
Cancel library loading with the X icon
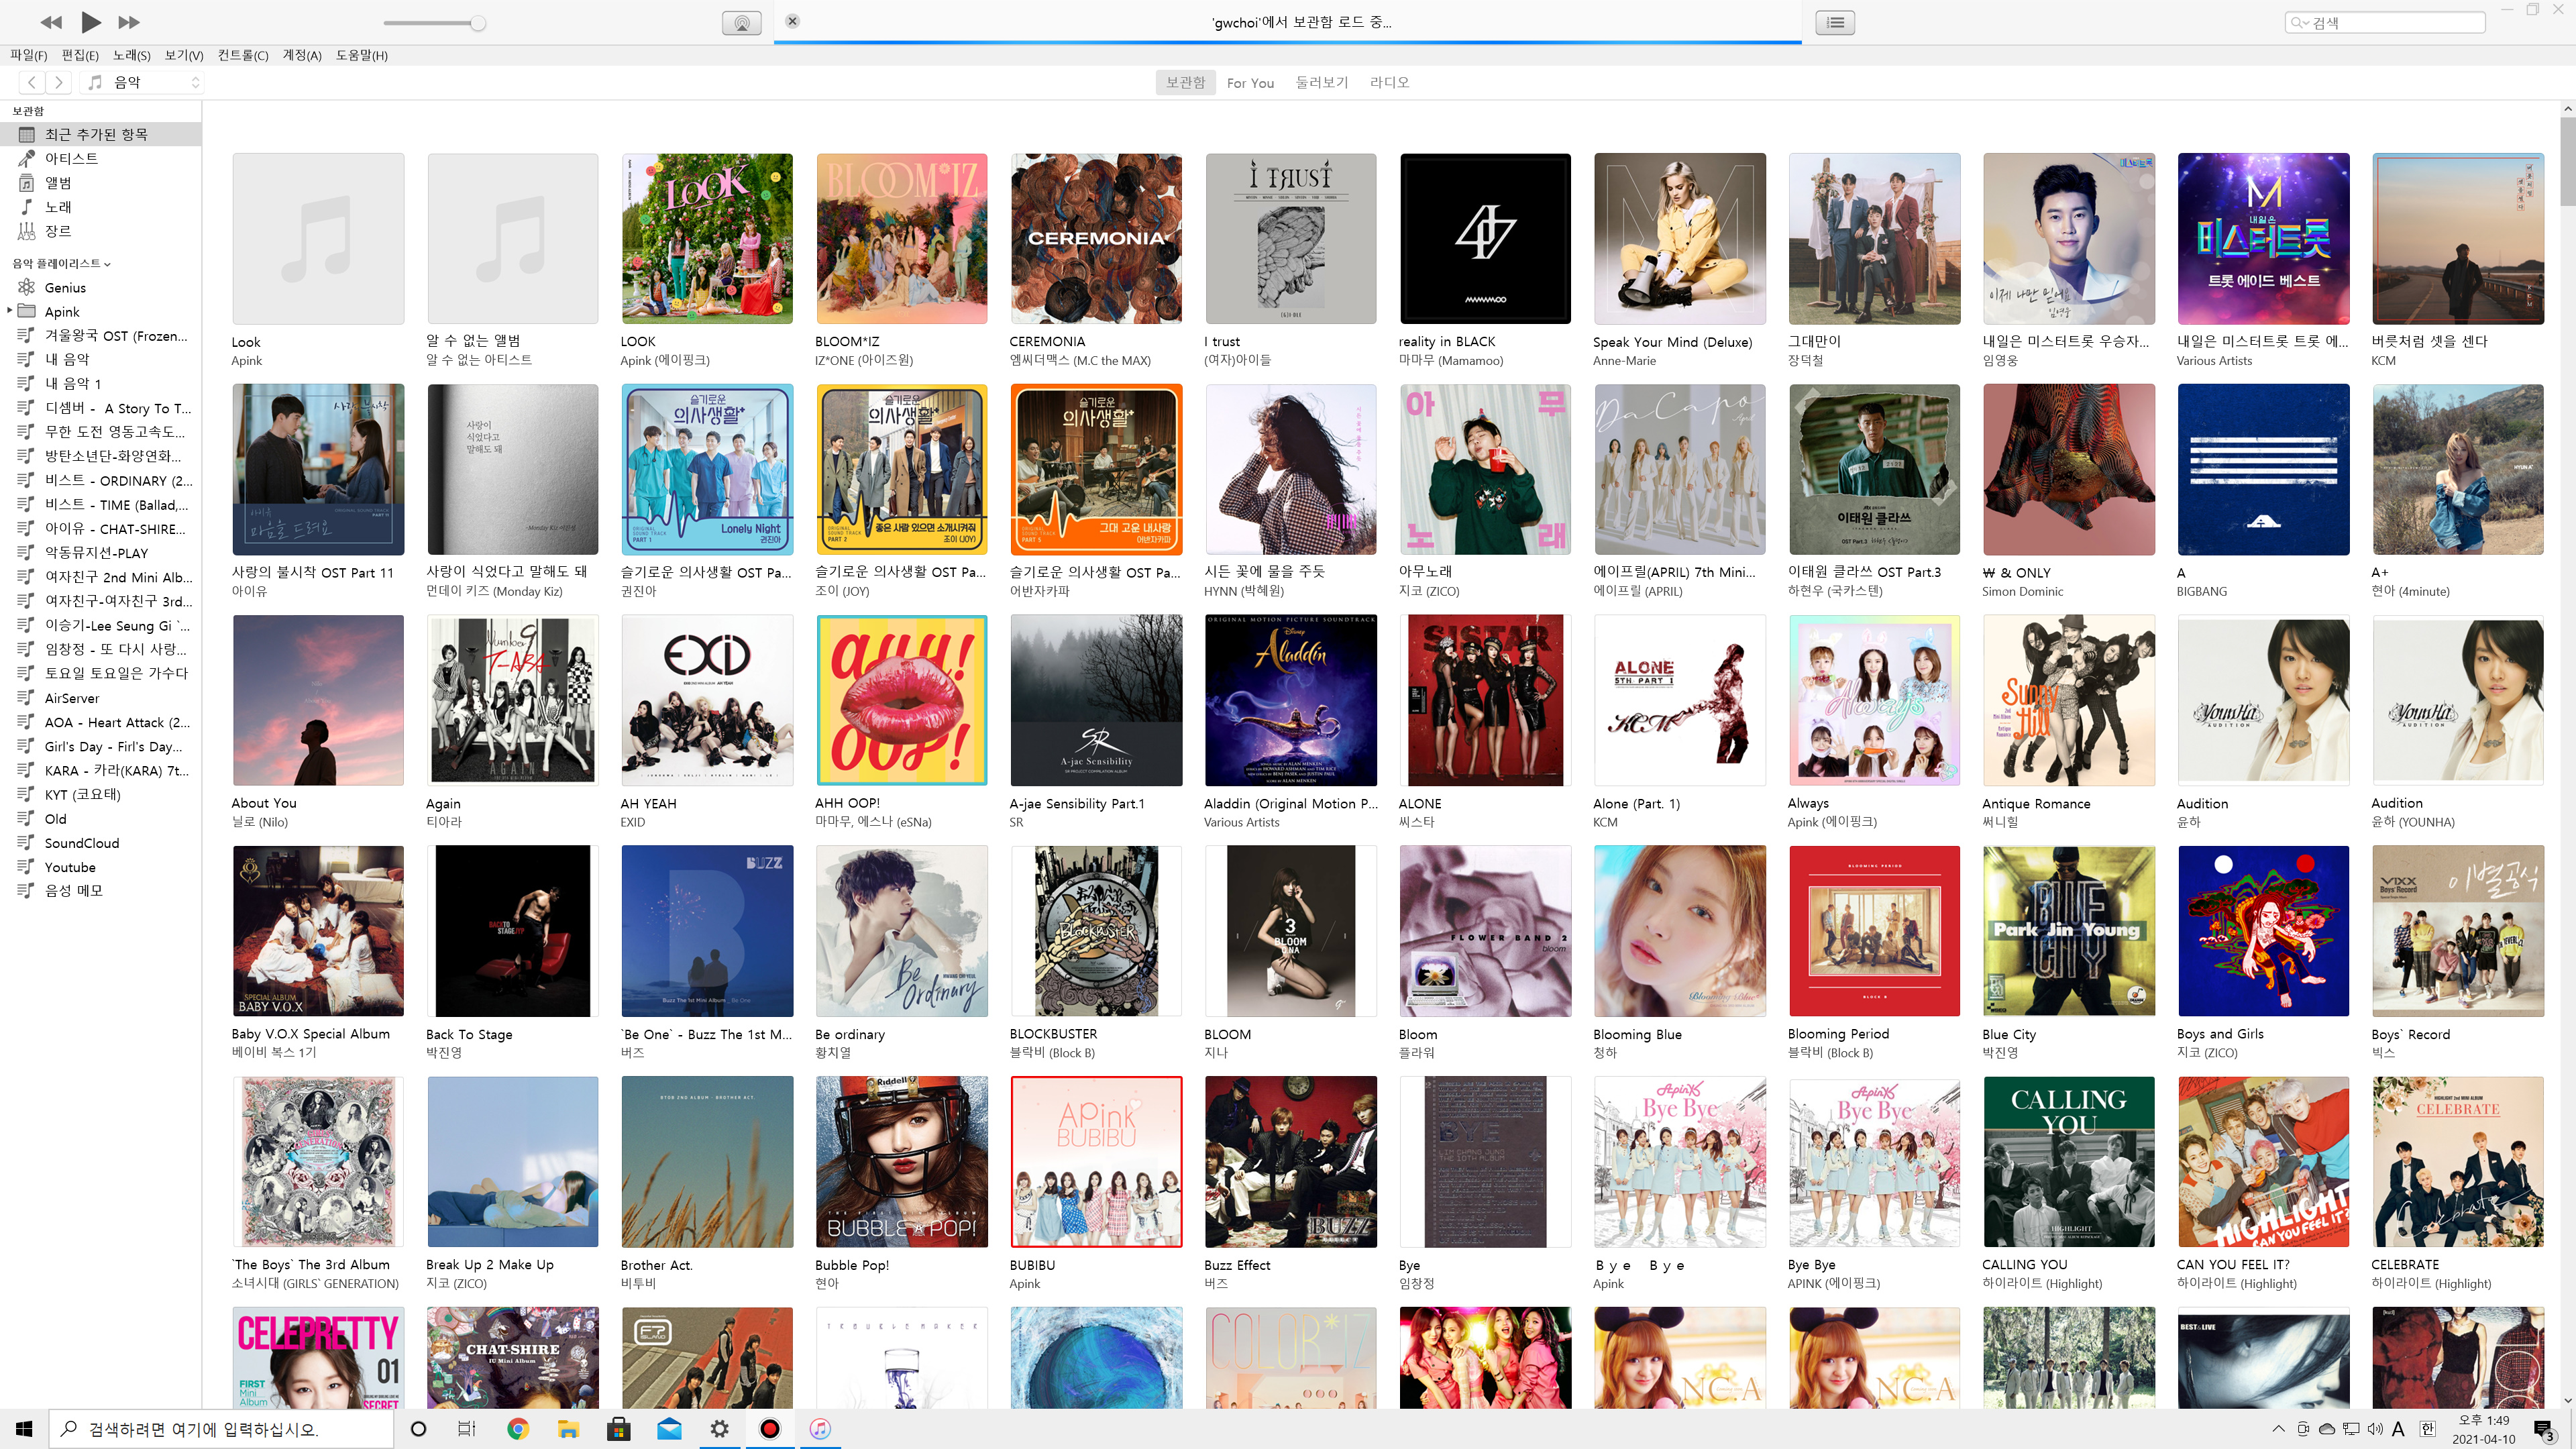(x=792, y=21)
